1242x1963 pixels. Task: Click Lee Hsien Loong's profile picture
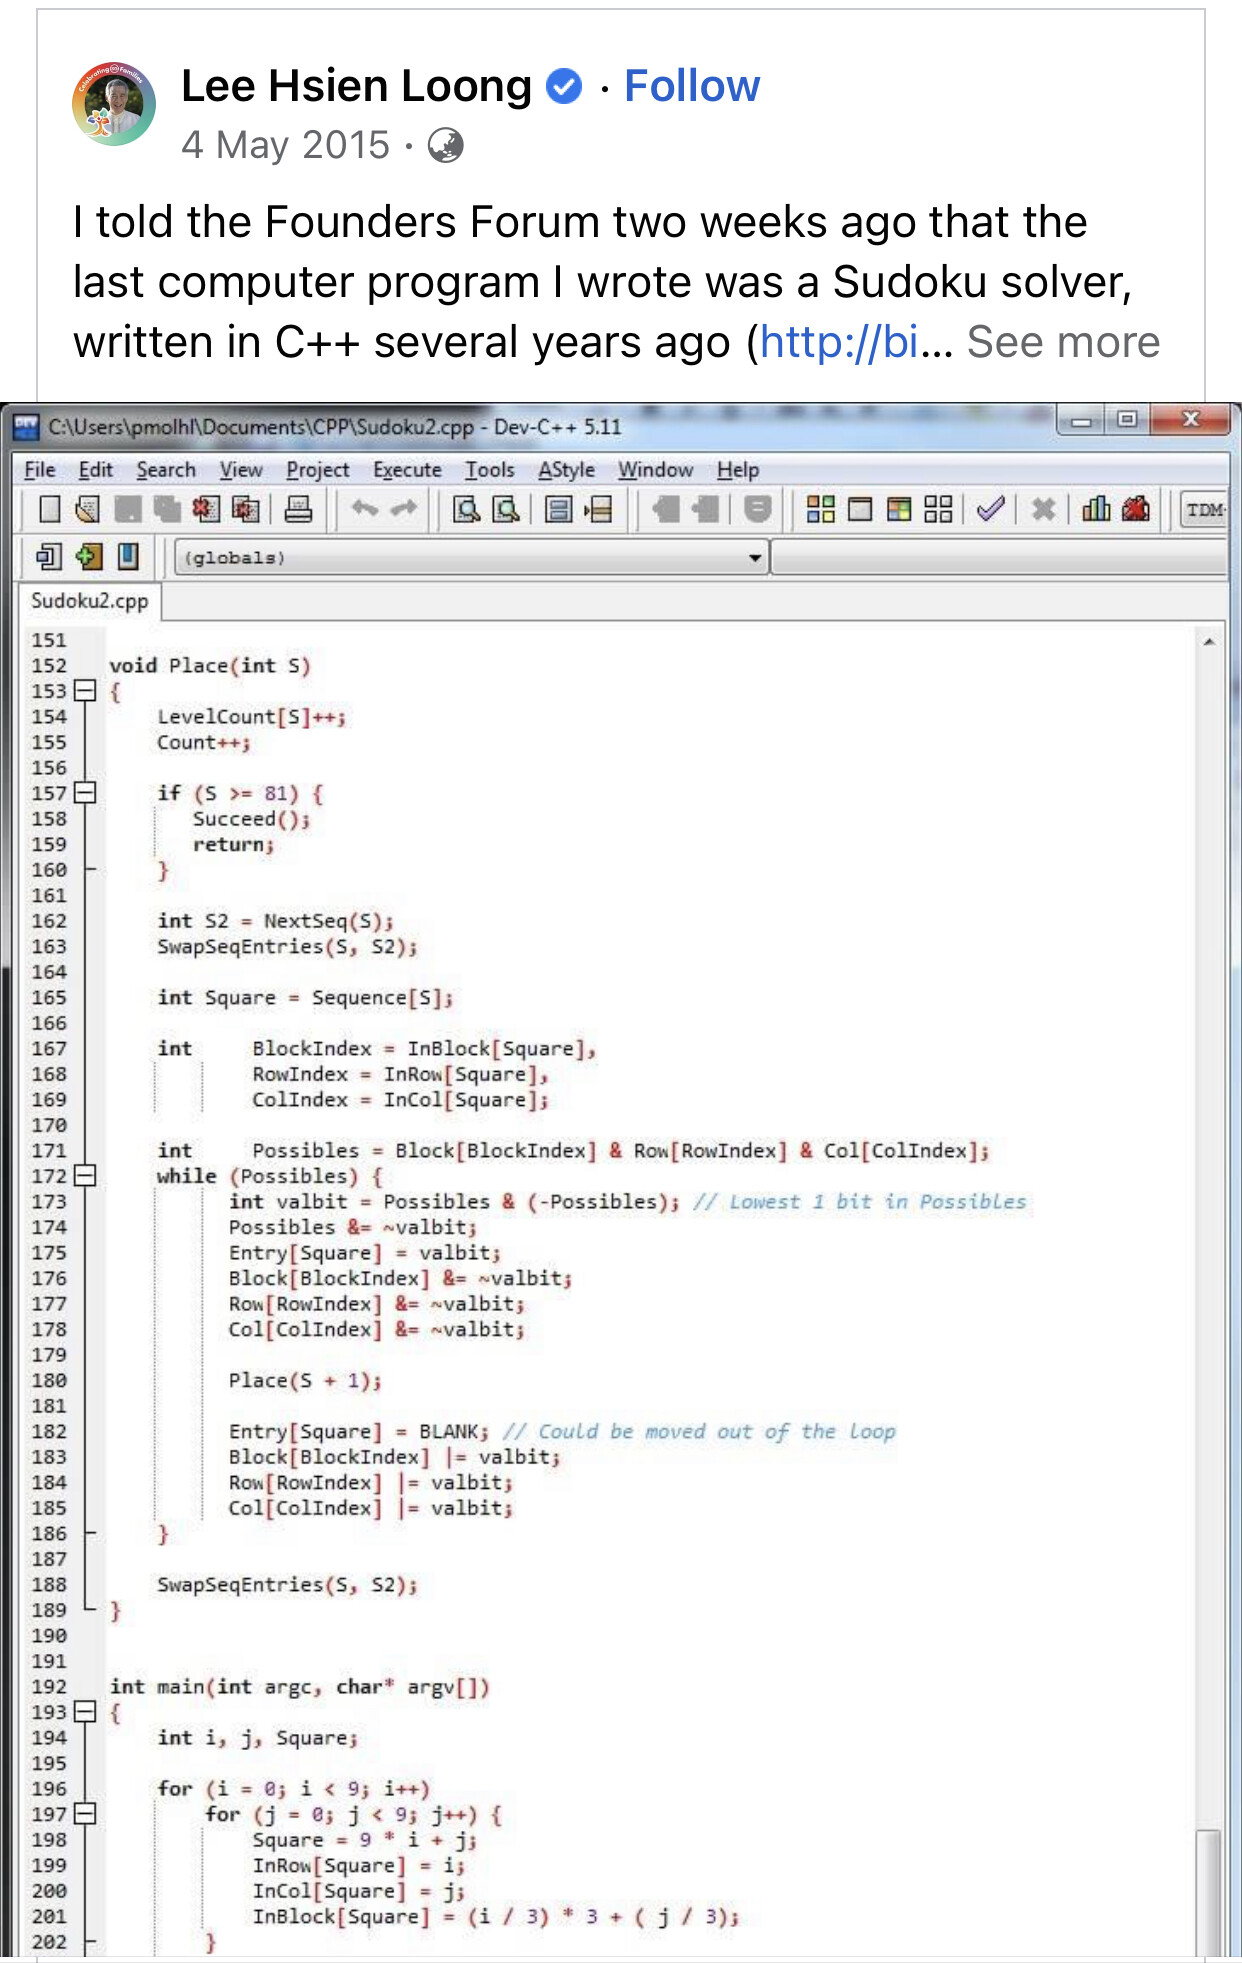[114, 104]
